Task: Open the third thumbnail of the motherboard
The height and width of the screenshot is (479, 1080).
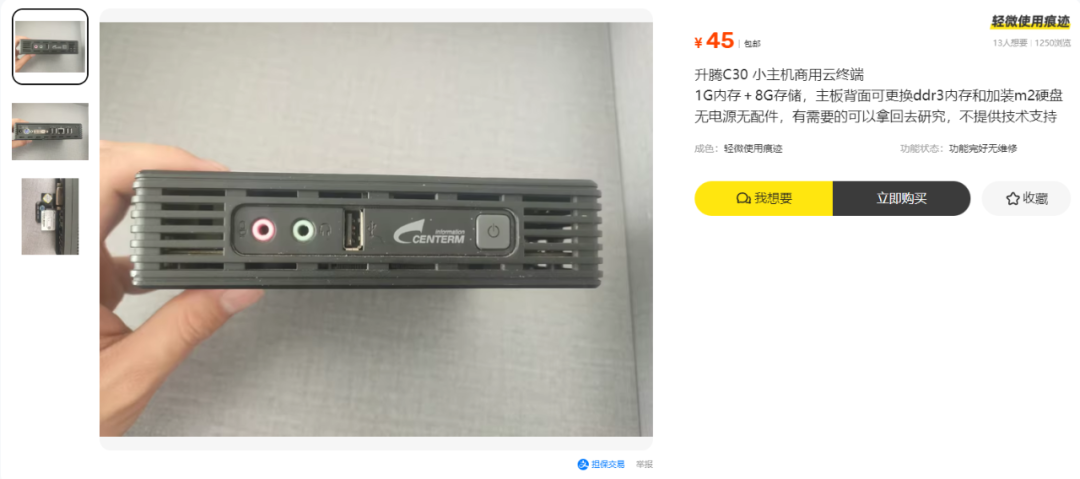Action: (50, 216)
